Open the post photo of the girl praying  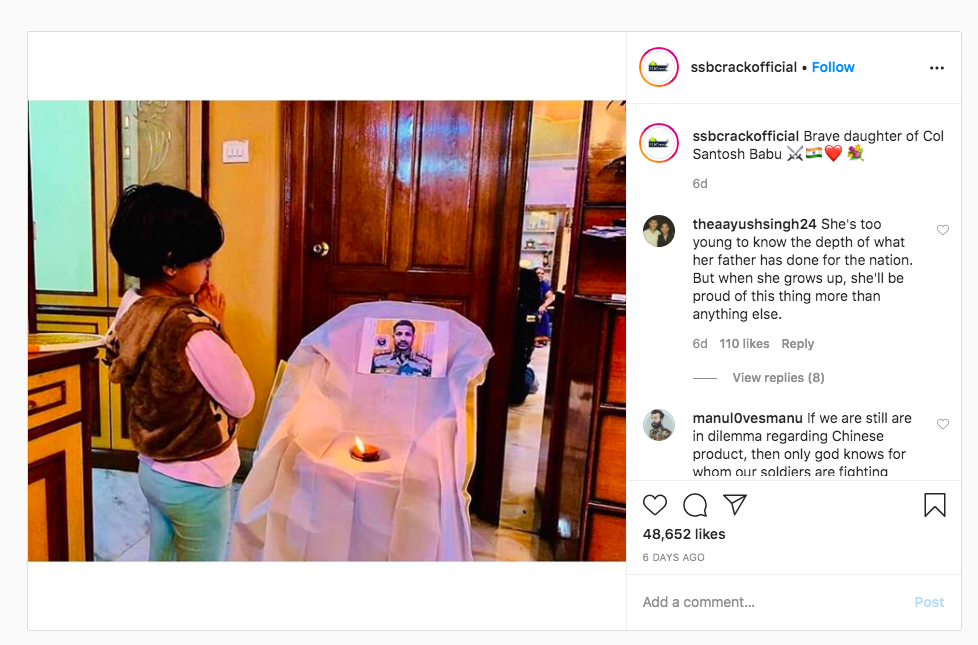click(327, 331)
